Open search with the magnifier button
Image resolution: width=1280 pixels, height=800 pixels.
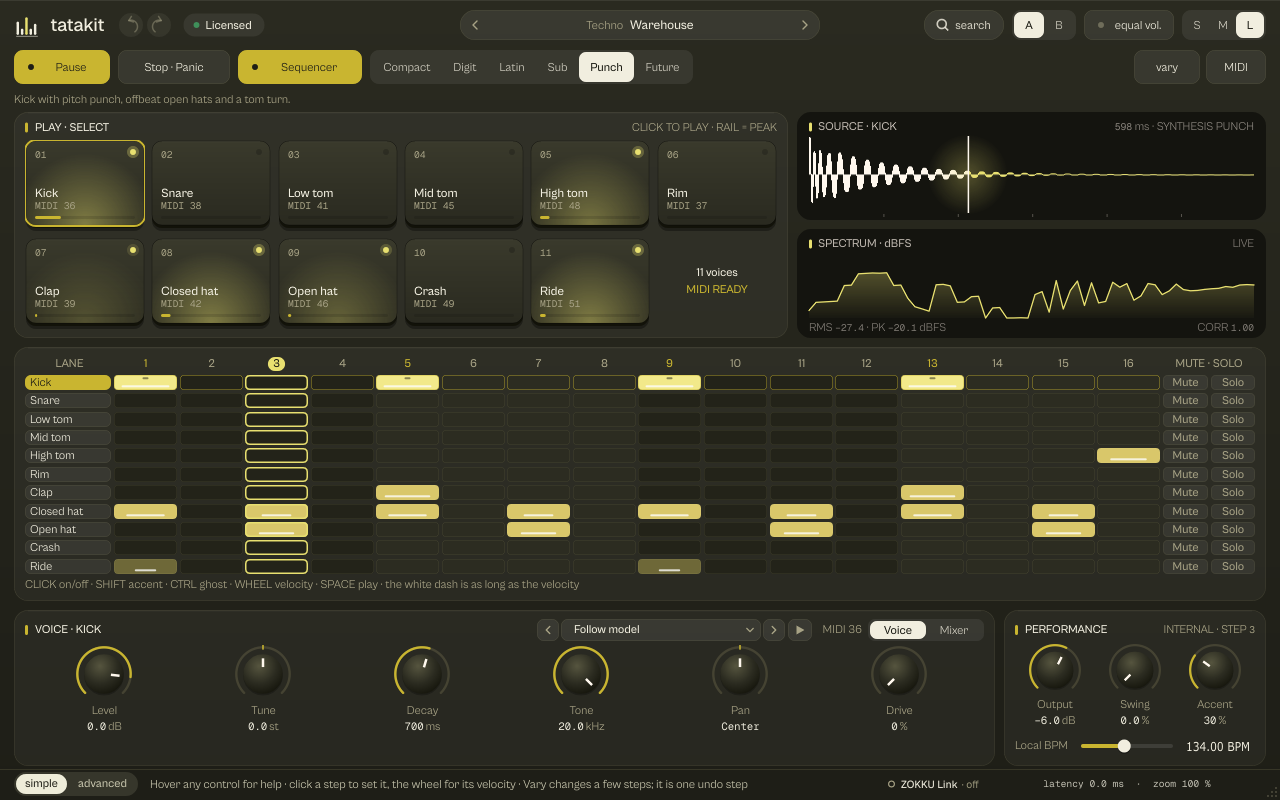coord(963,25)
